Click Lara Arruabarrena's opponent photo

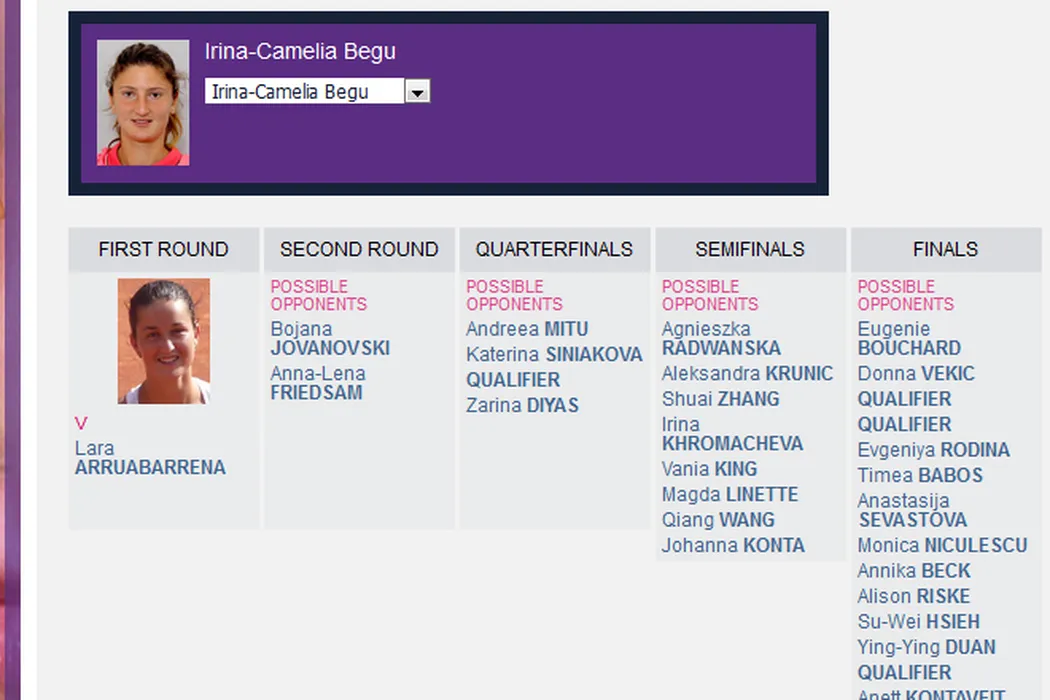coord(164,341)
